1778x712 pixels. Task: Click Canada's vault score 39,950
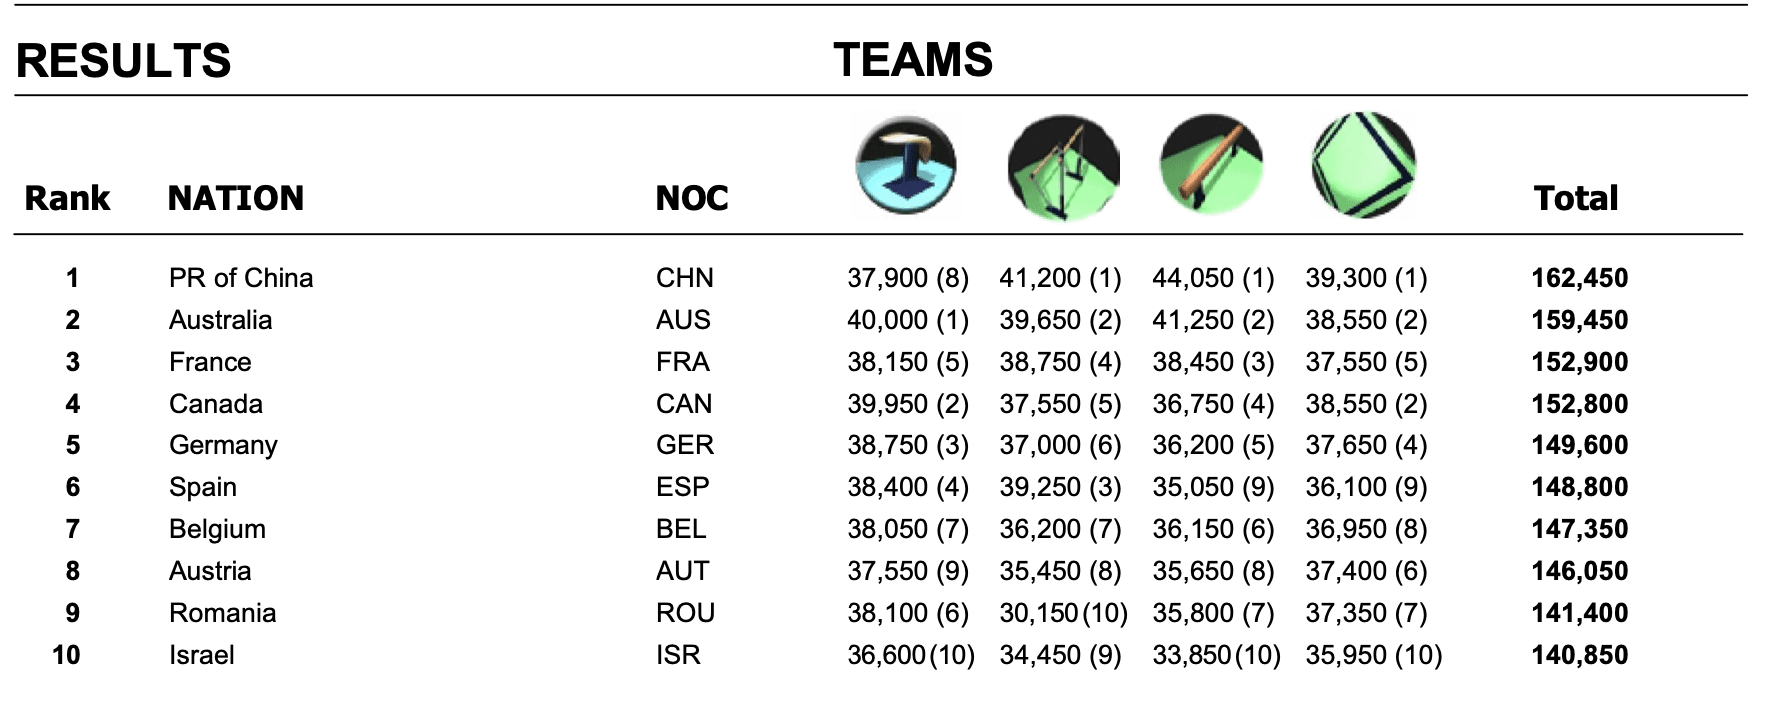tap(888, 404)
